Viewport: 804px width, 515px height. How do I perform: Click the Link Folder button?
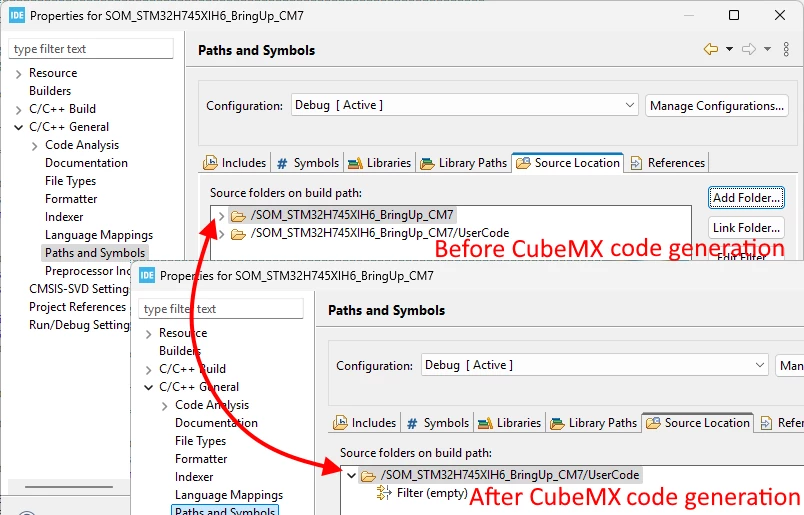pos(746,228)
